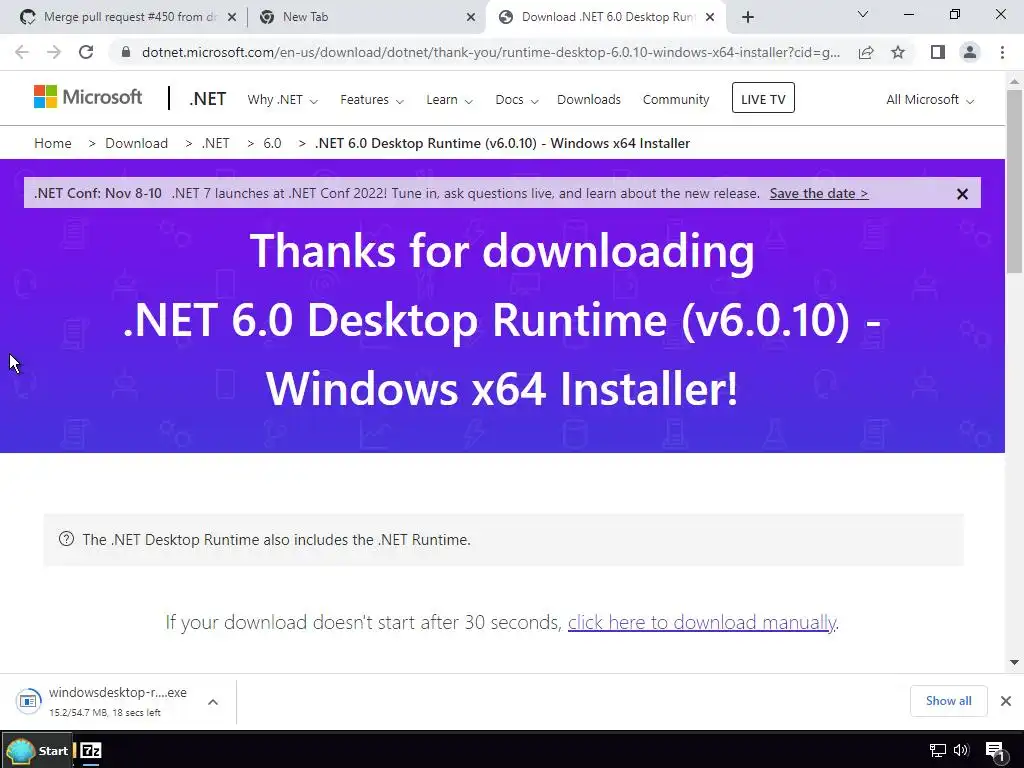Open the Downloads nav item
The height and width of the screenshot is (768, 1024).
coord(588,100)
